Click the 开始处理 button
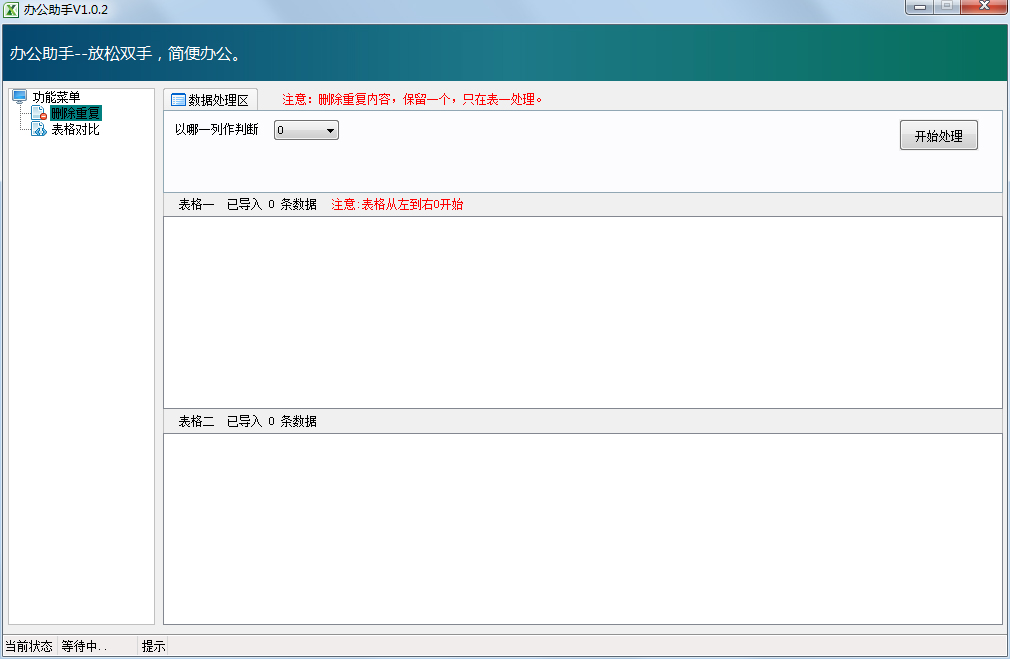The image size is (1010, 659). click(939, 136)
